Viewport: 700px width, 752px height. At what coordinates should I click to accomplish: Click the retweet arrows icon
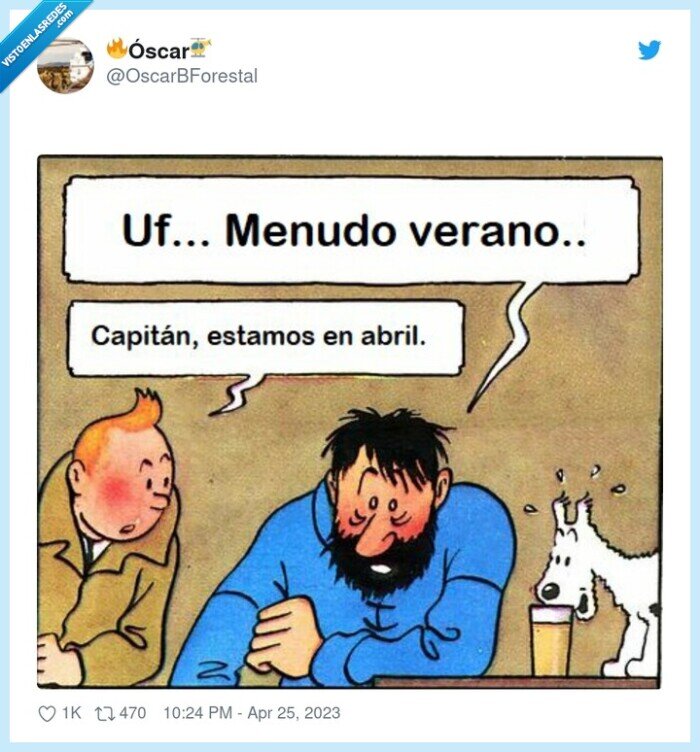pyautogui.click(x=105, y=714)
